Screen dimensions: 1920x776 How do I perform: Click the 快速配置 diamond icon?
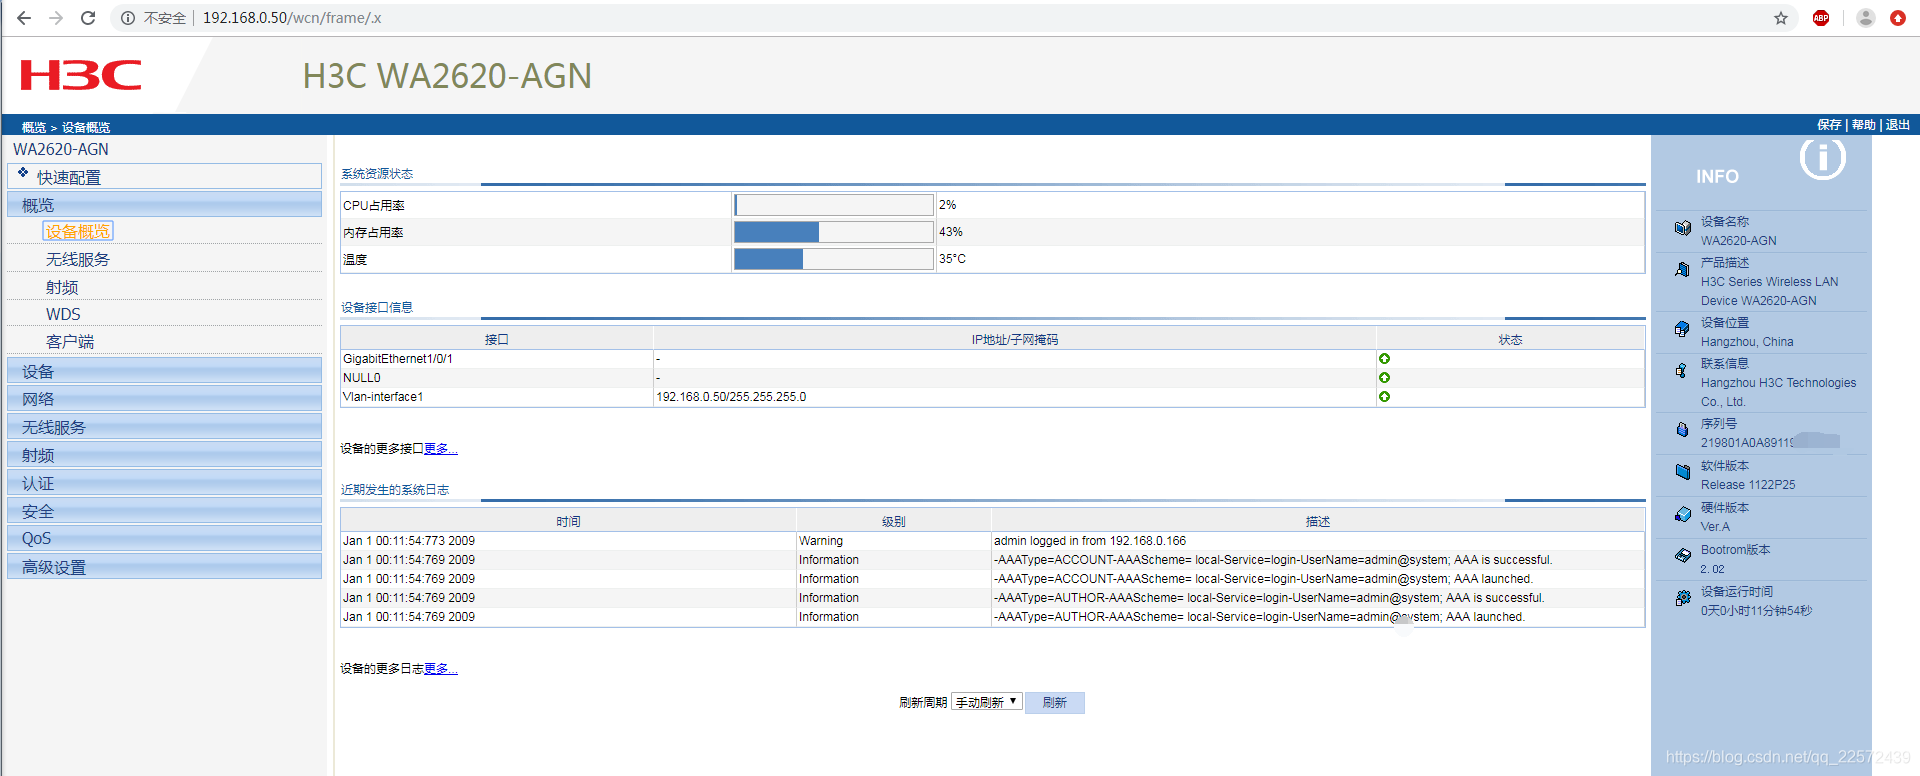(23, 173)
